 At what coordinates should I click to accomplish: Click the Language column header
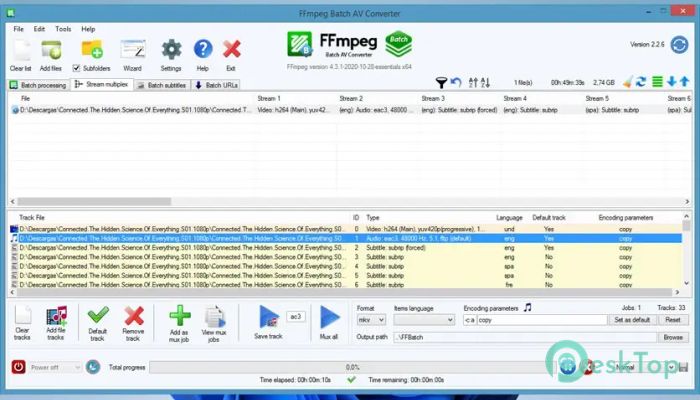coord(509,218)
